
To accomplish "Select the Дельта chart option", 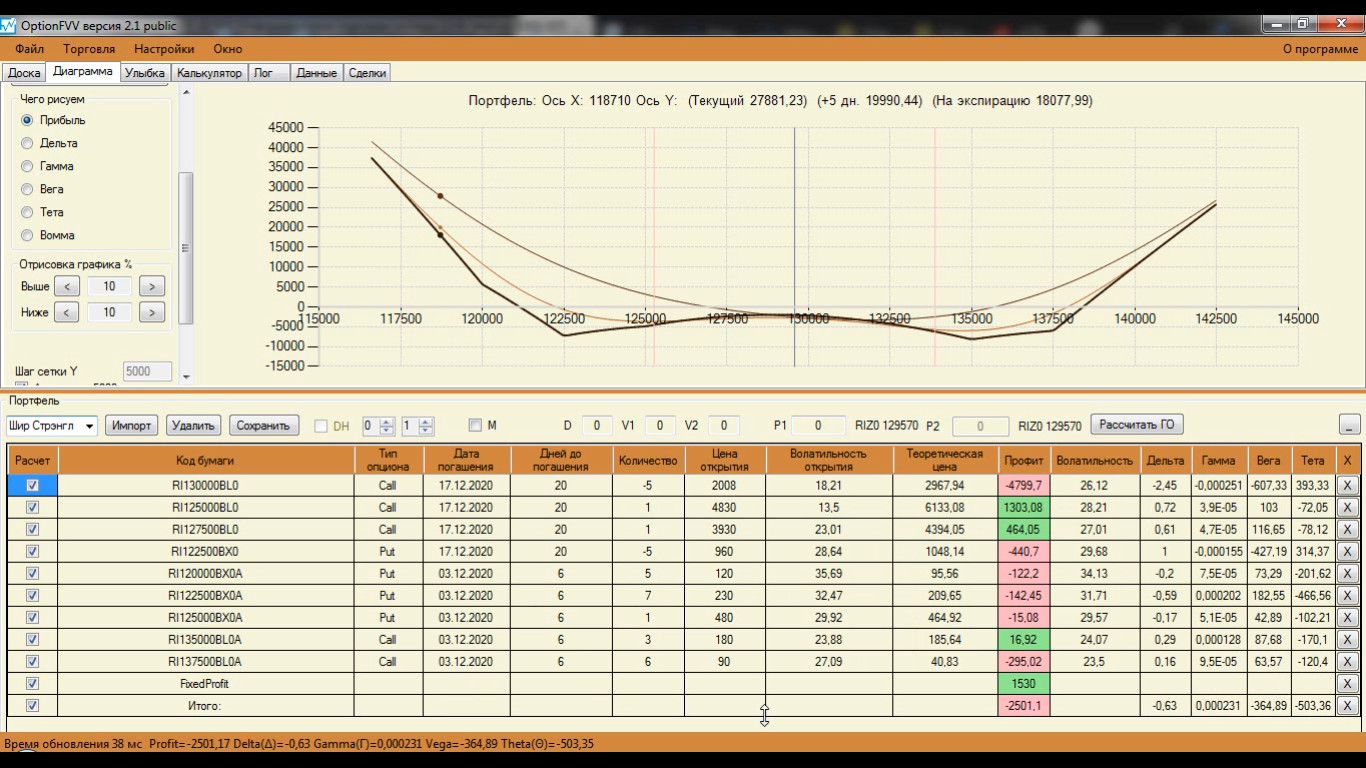I will point(27,143).
